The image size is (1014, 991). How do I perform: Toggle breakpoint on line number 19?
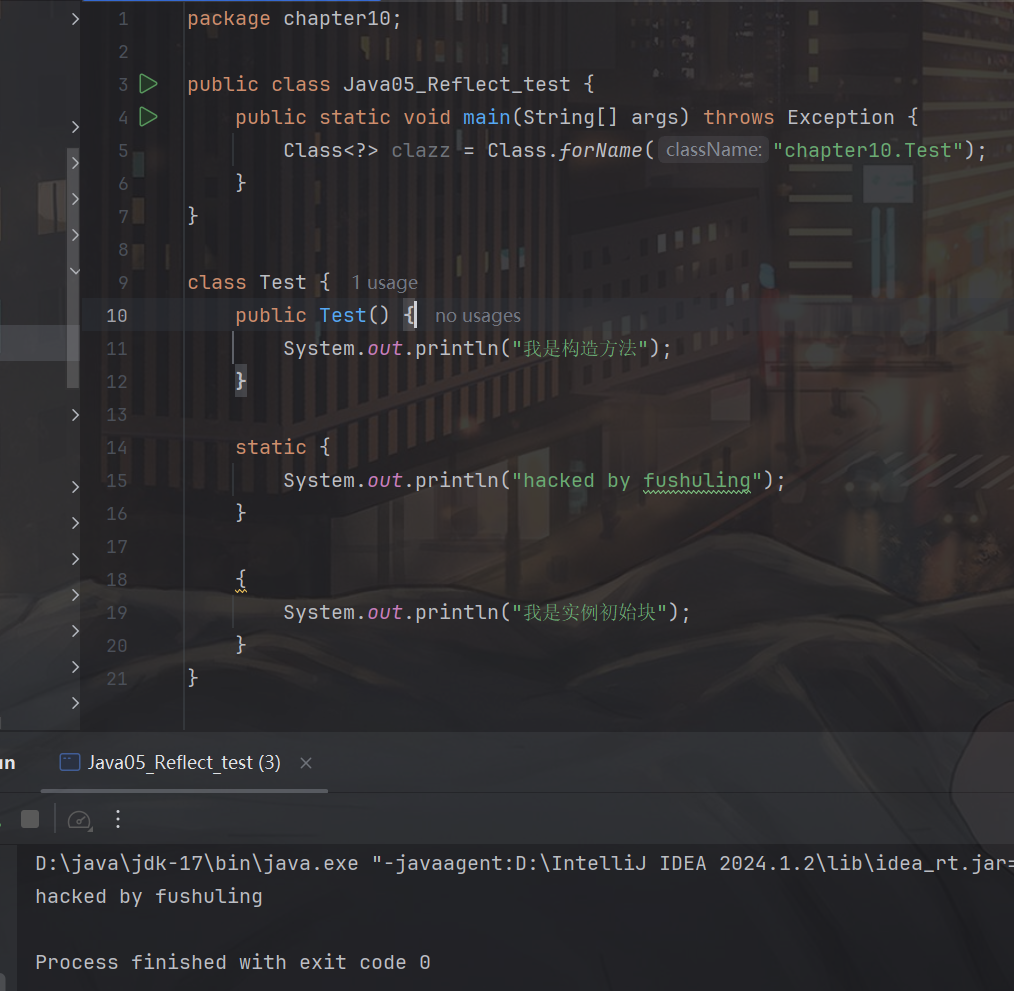coord(116,613)
